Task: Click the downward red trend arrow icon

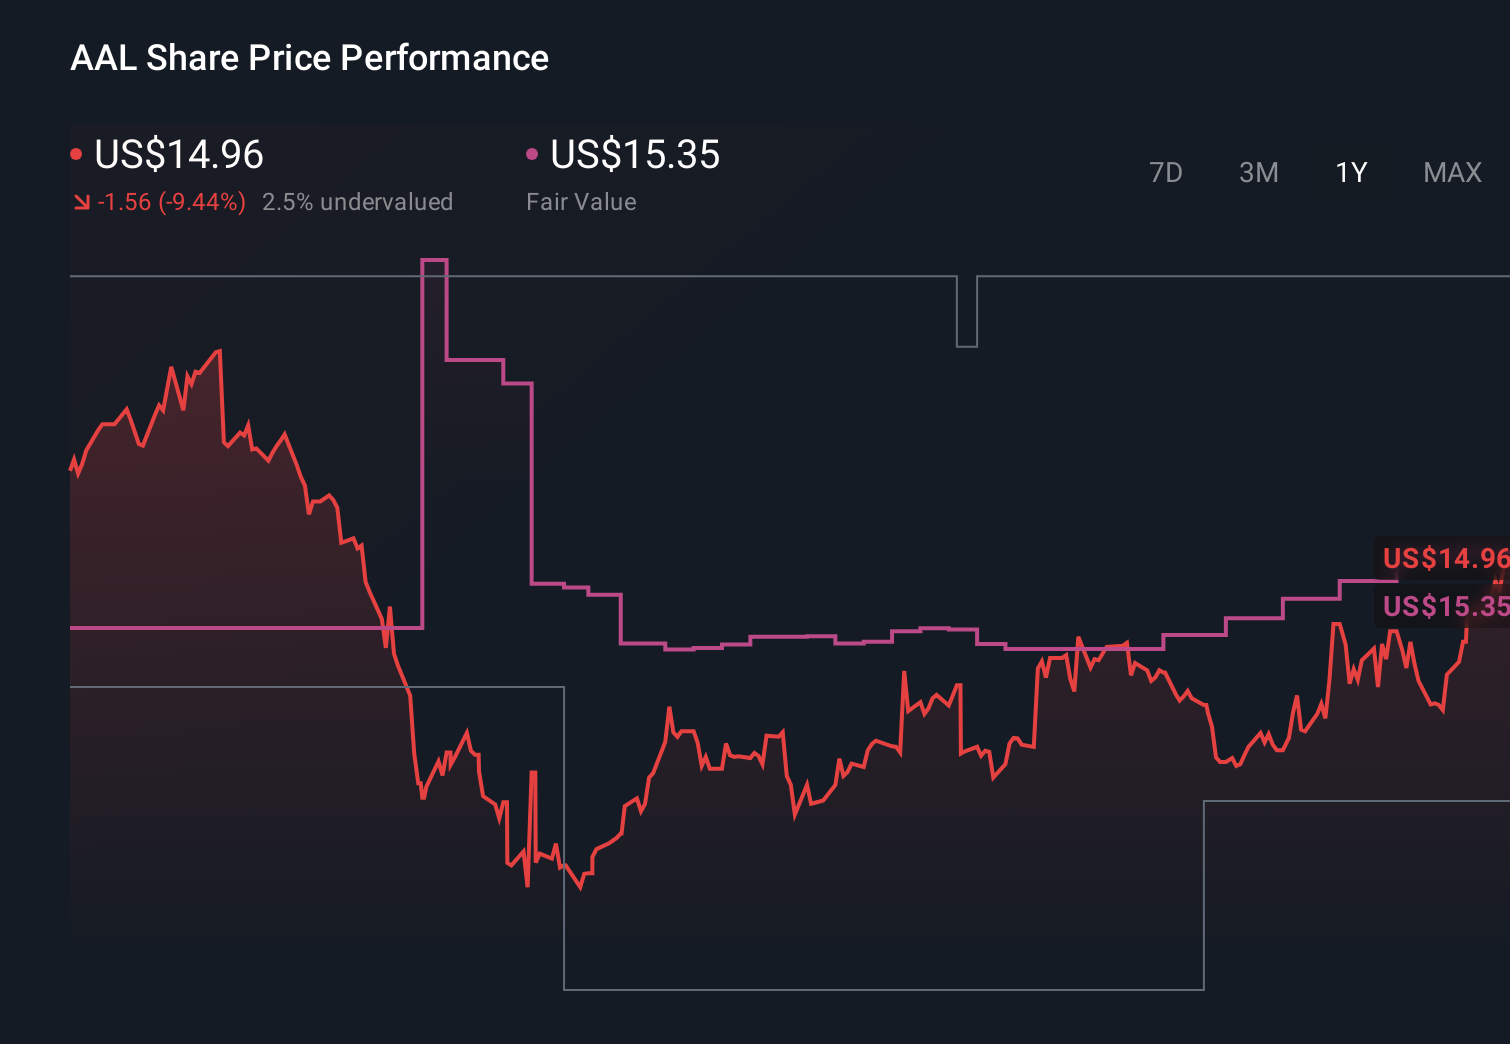Action: coord(83,202)
